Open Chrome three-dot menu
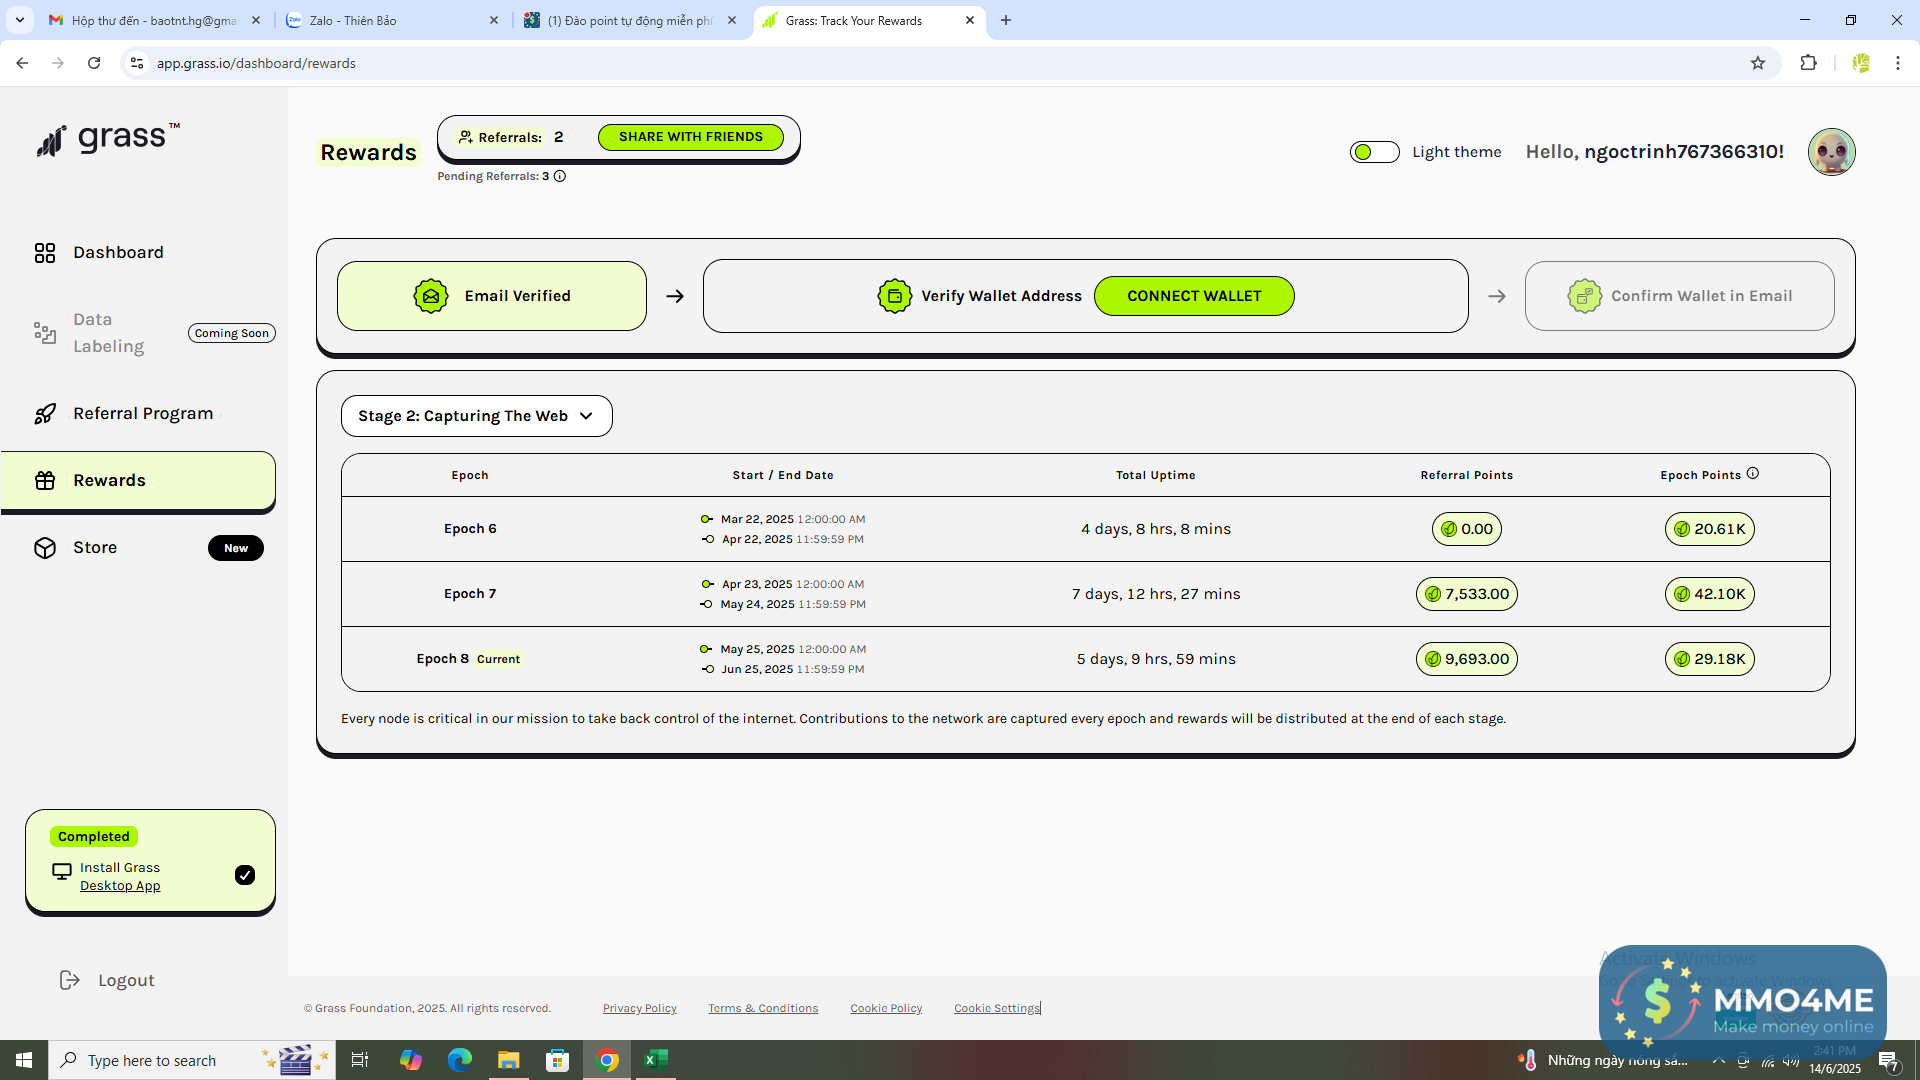 point(1897,63)
